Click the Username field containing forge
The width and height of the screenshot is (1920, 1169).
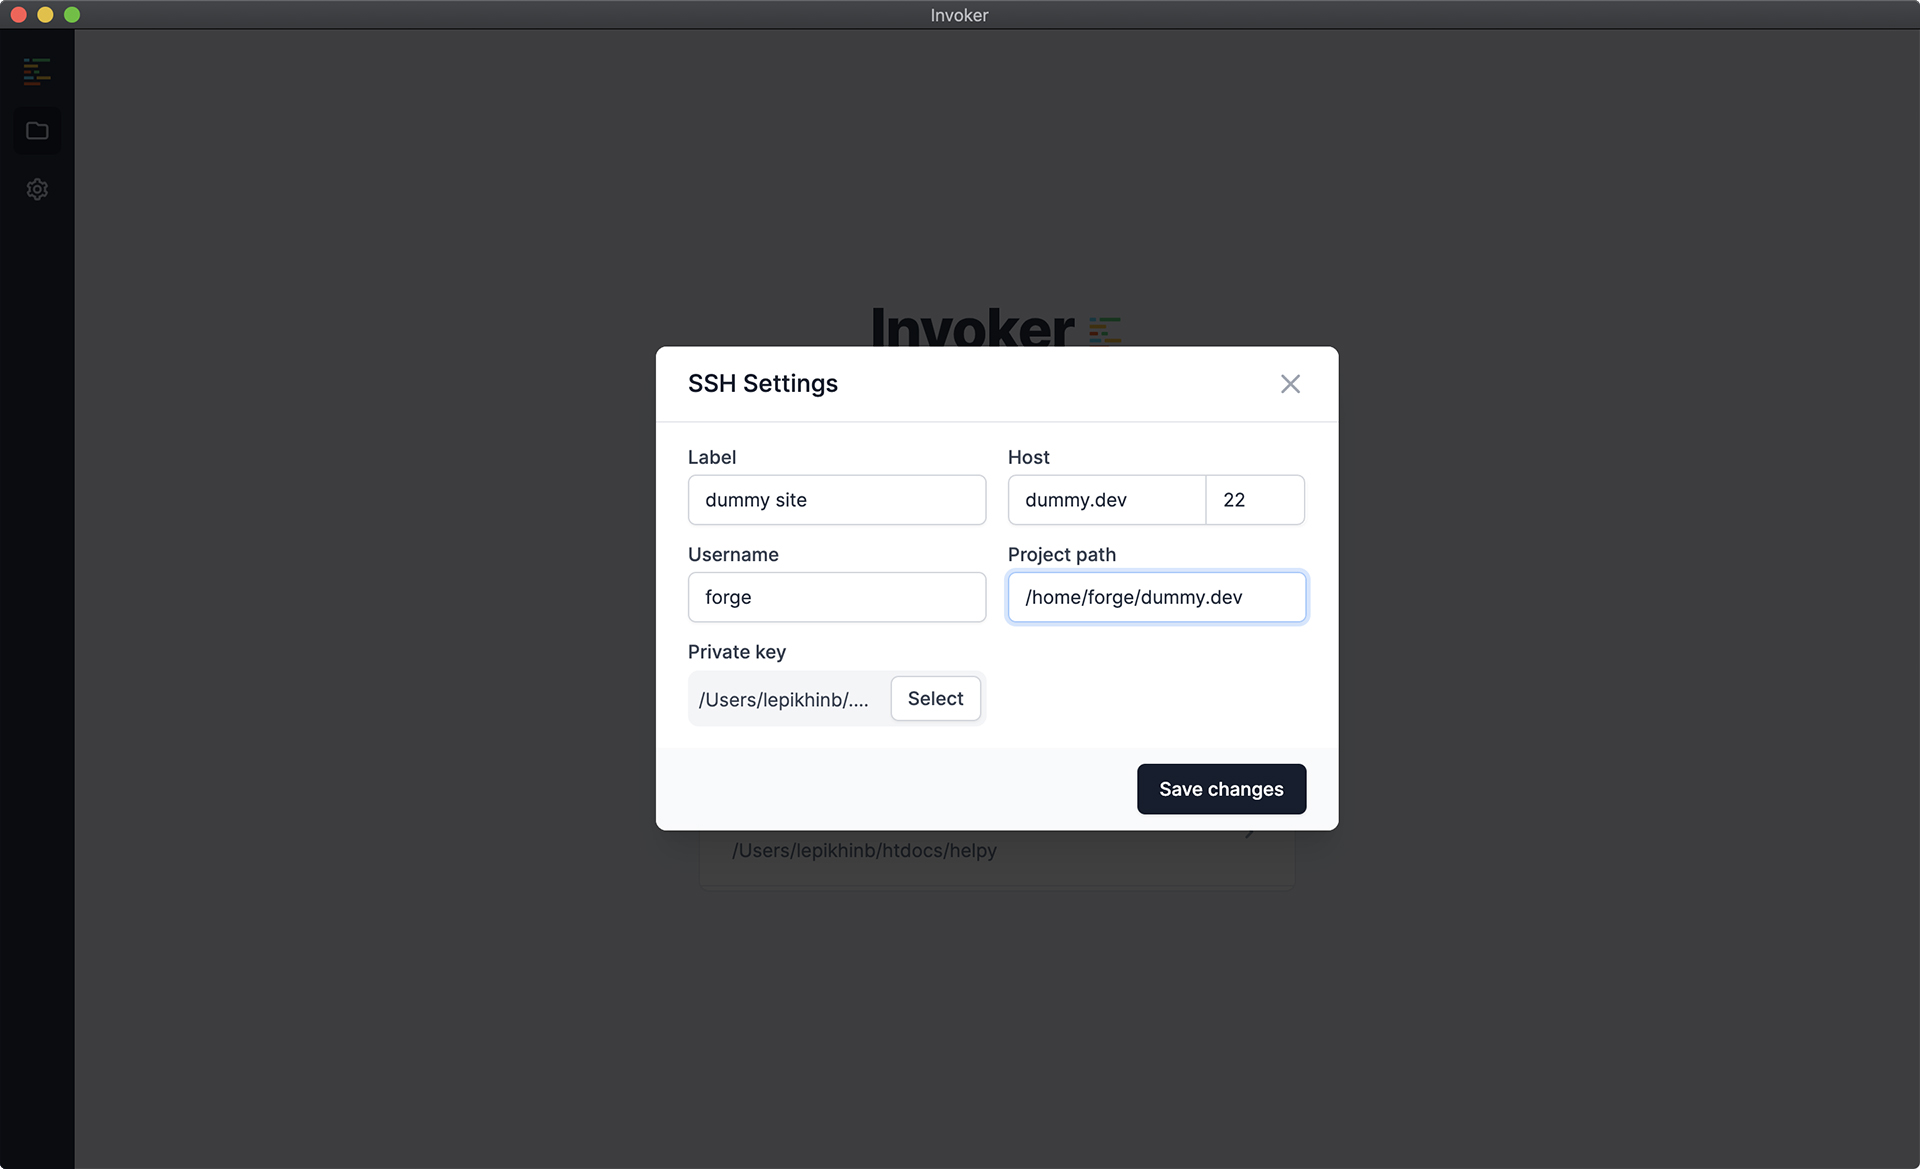pyautogui.click(x=836, y=597)
